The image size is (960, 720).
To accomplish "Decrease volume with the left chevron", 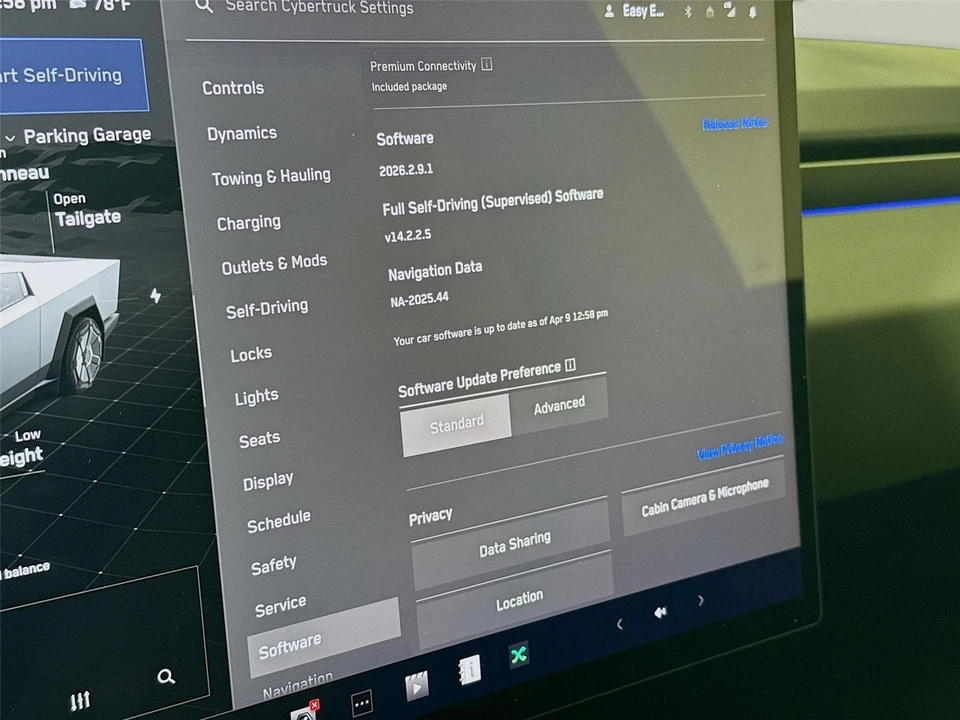I will click(x=620, y=624).
